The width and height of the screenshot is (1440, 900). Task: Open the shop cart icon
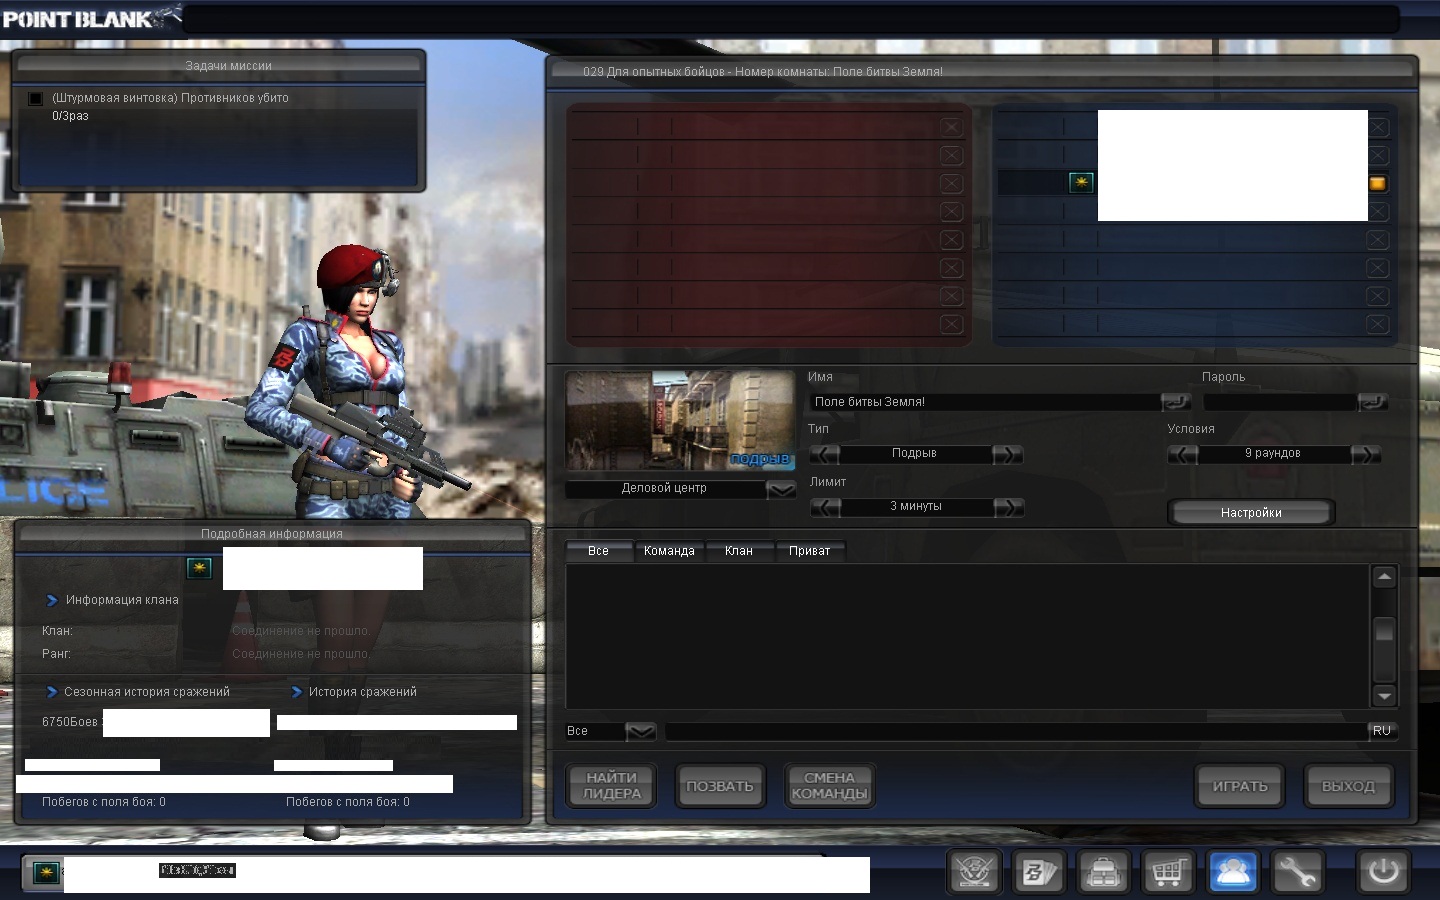pos(1167,872)
